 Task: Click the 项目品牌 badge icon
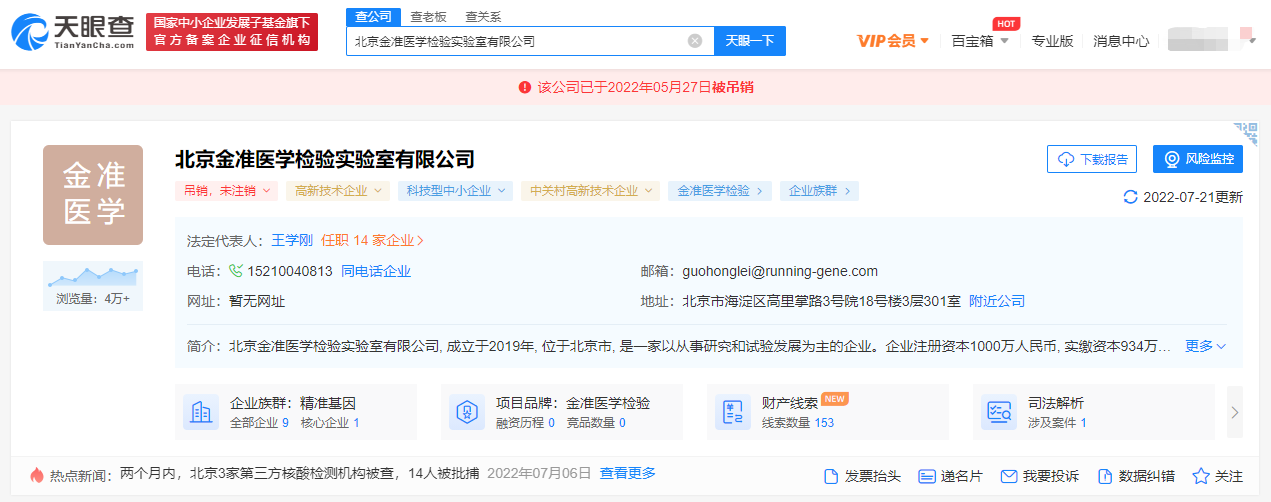click(x=467, y=412)
